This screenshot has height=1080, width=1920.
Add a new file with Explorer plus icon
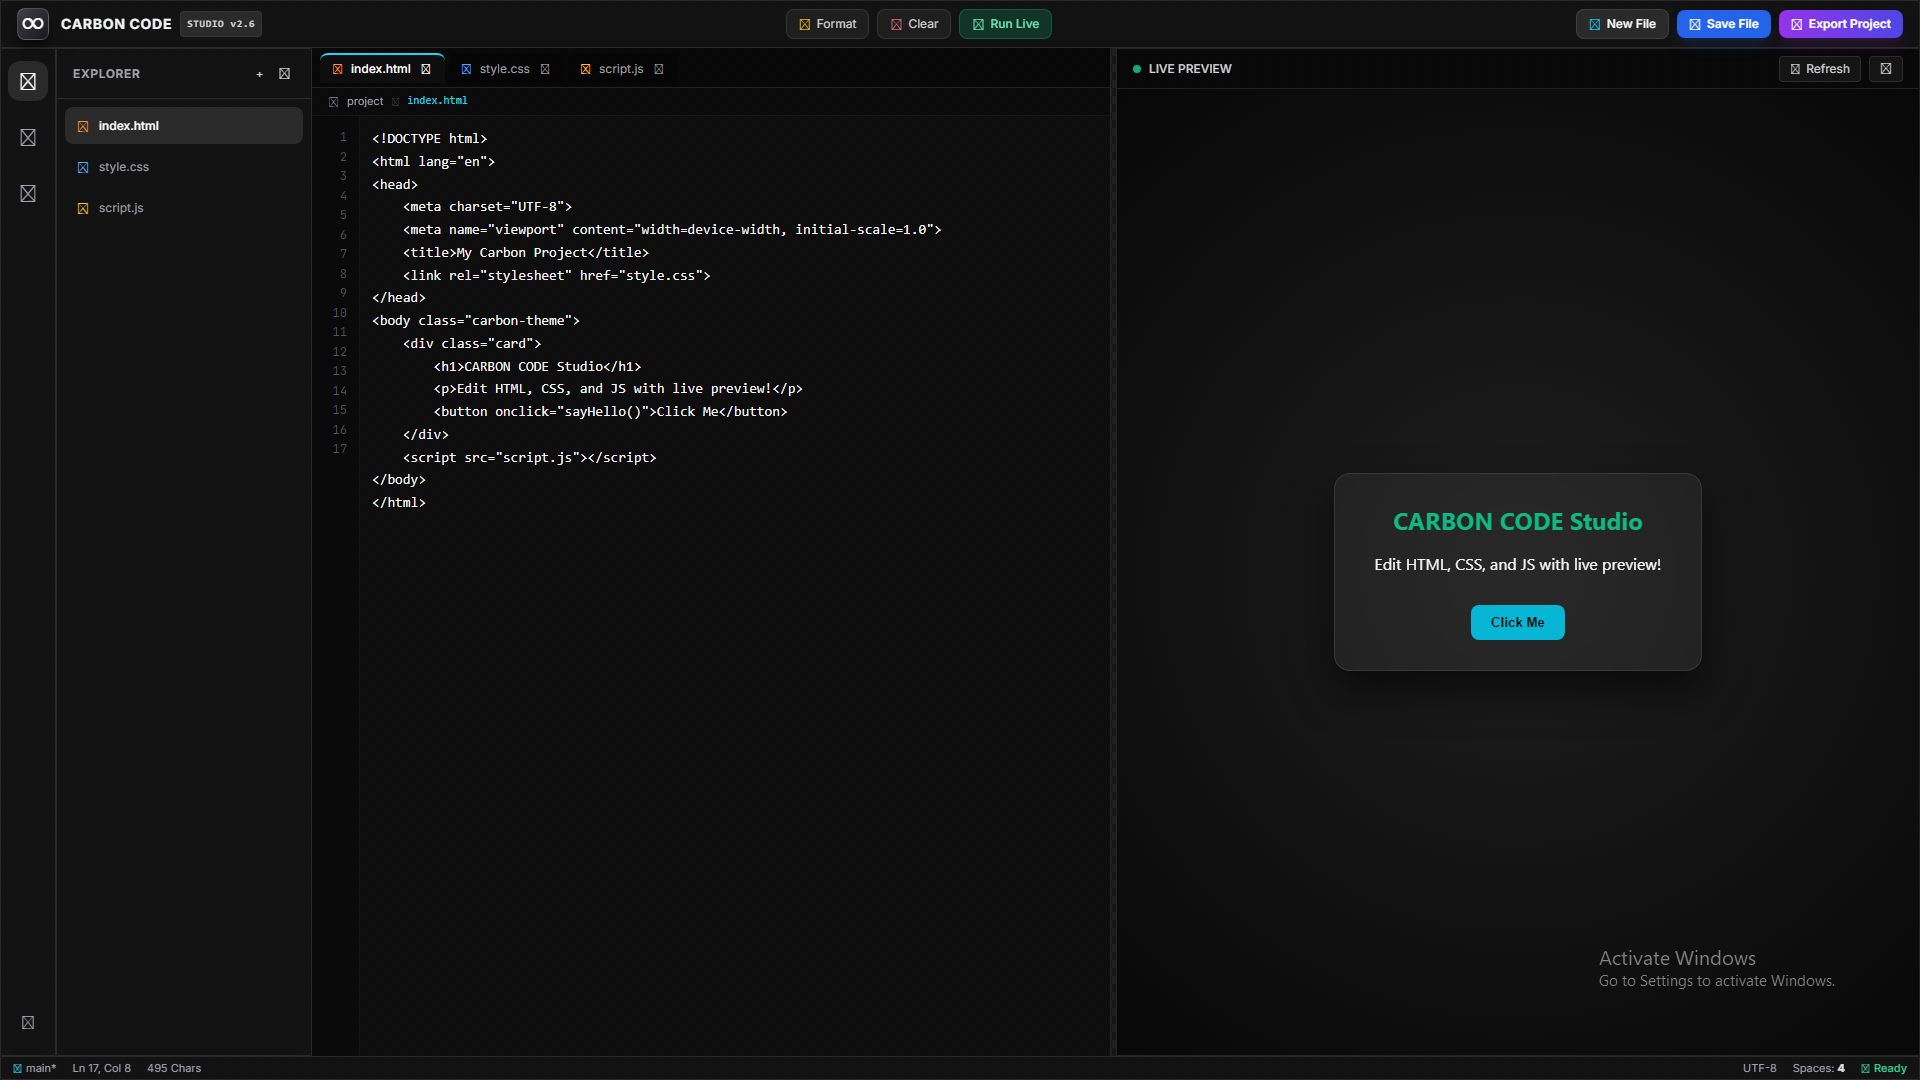pyautogui.click(x=260, y=74)
